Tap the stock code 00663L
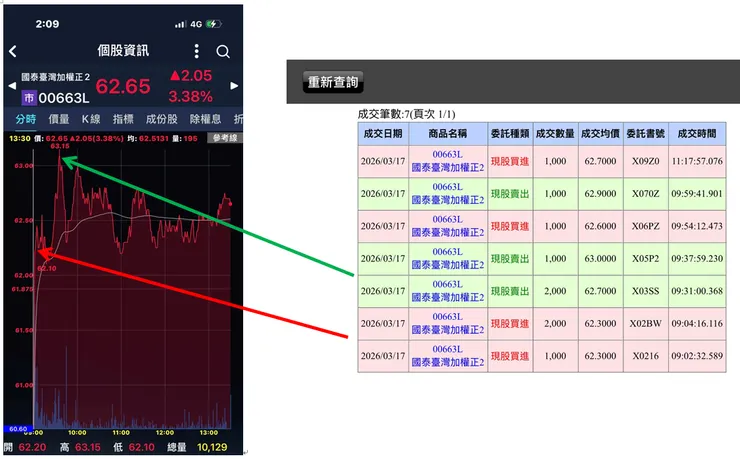 tap(64, 98)
